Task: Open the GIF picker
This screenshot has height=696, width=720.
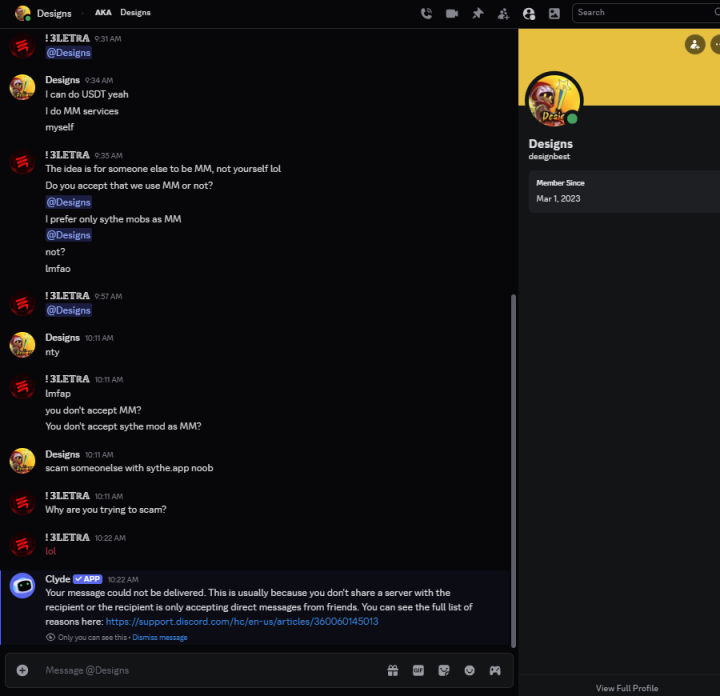Action: (418, 670)
